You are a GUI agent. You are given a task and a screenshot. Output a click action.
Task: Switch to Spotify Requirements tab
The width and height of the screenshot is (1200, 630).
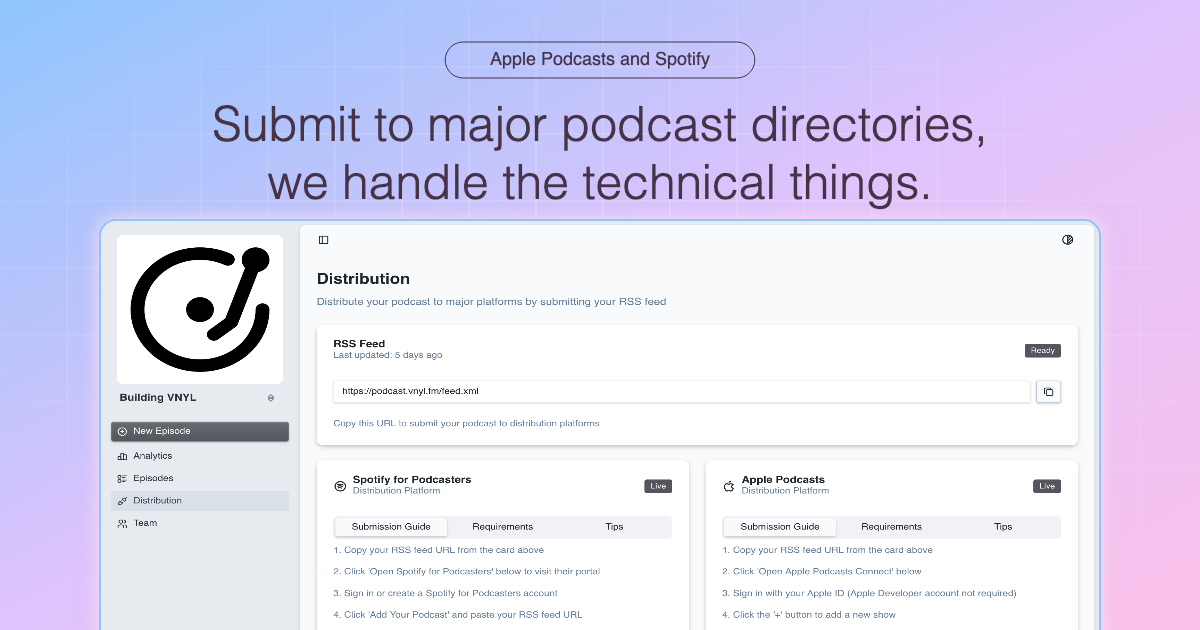(x=503, y=527)
